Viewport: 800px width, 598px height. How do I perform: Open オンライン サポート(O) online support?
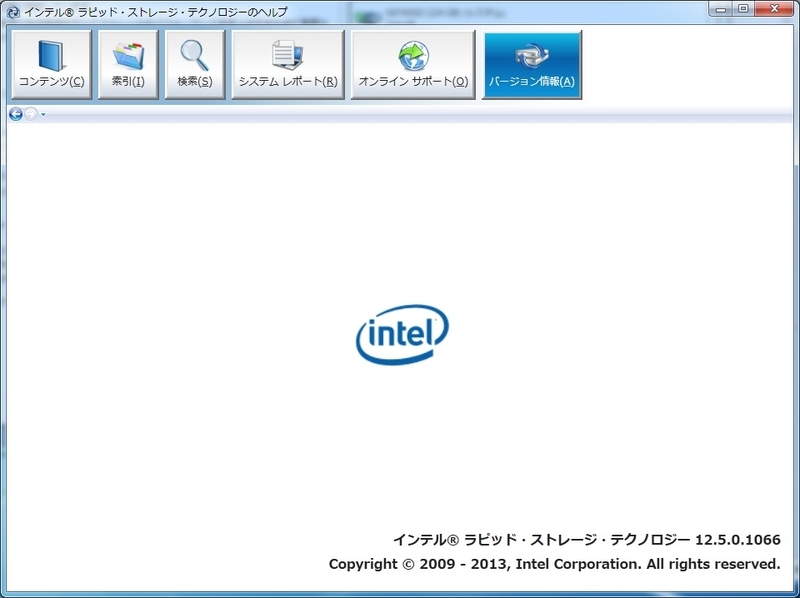pyautogui.click(x=413, y=64)
